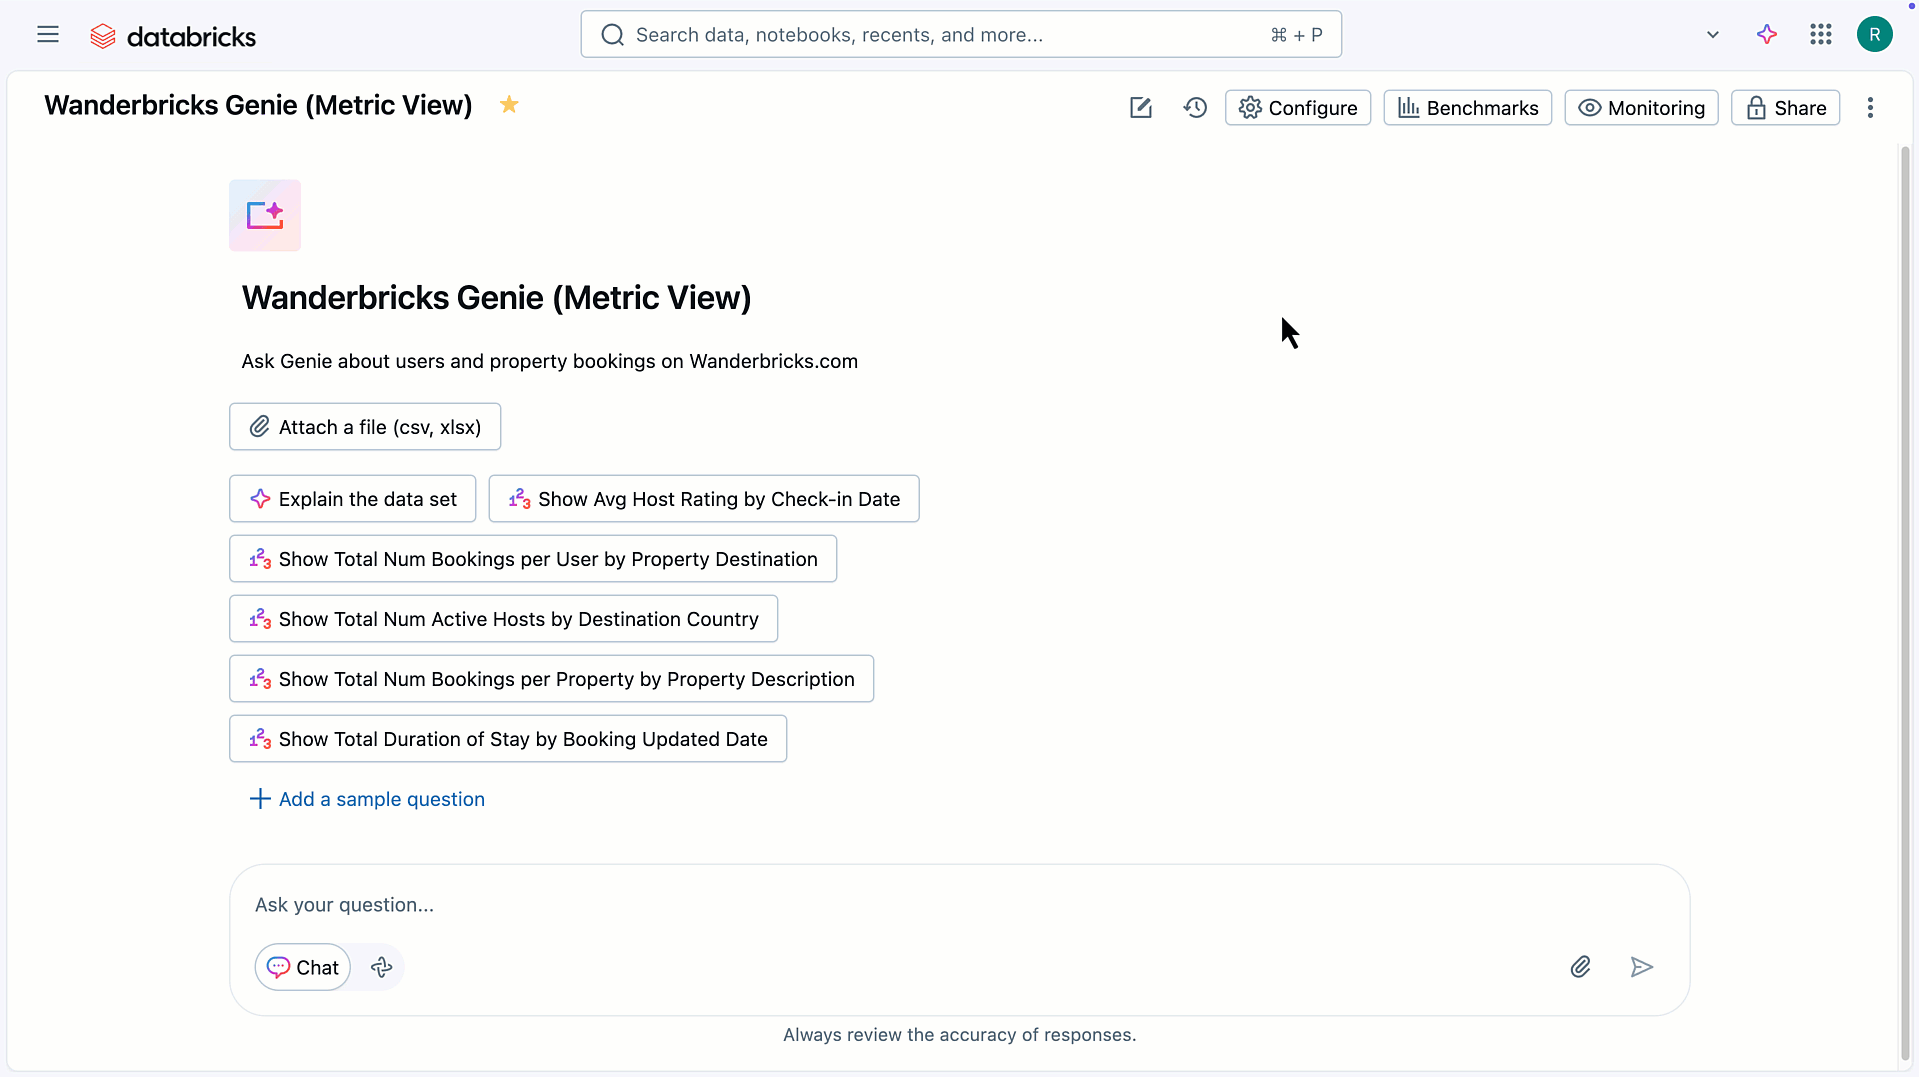1919x1077 pixels.
Task: Click the Databricks logo
Action: [x=173, y=37]
